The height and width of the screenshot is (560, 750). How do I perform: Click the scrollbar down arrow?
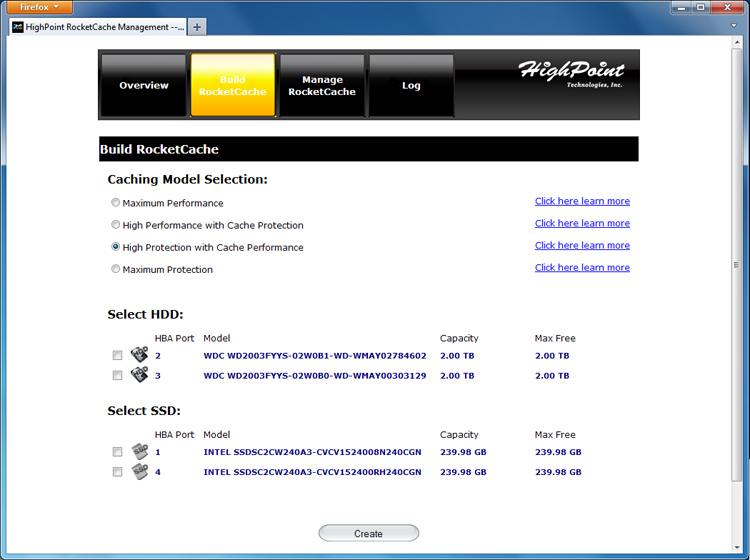tap(737, 548)
